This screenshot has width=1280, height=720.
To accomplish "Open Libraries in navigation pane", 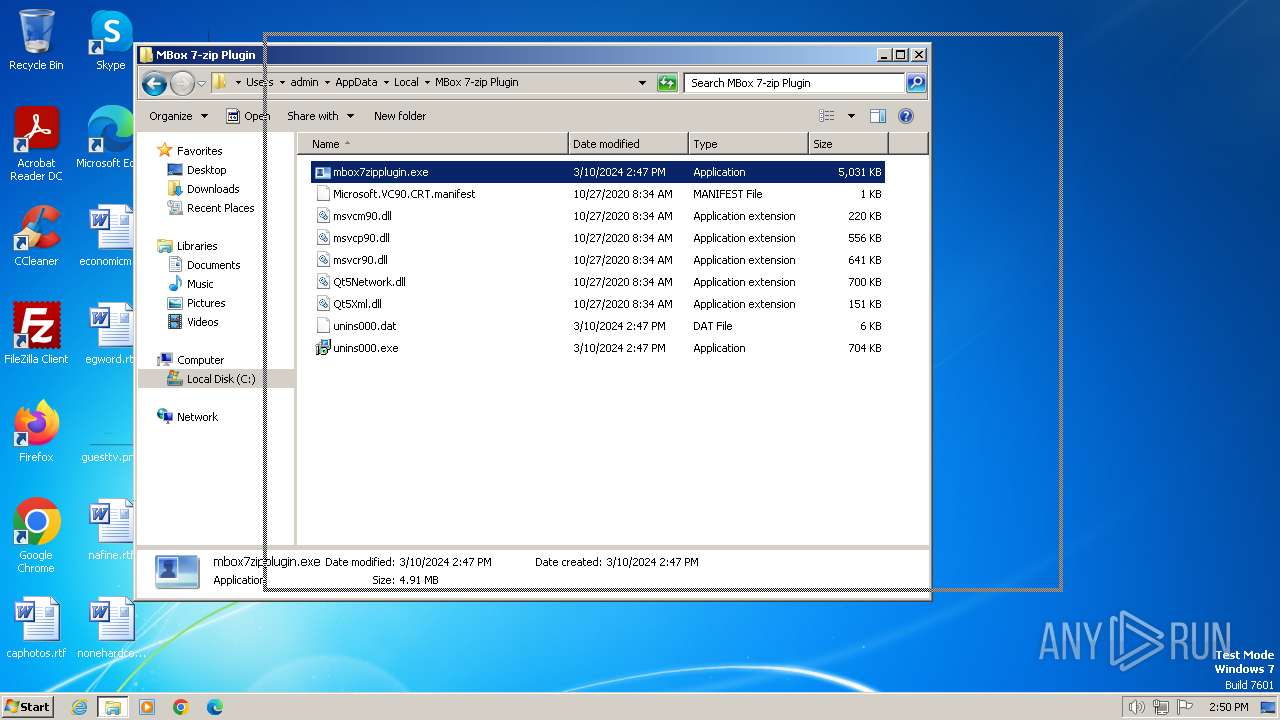I will pyautogui.click(x=197, y=246).
